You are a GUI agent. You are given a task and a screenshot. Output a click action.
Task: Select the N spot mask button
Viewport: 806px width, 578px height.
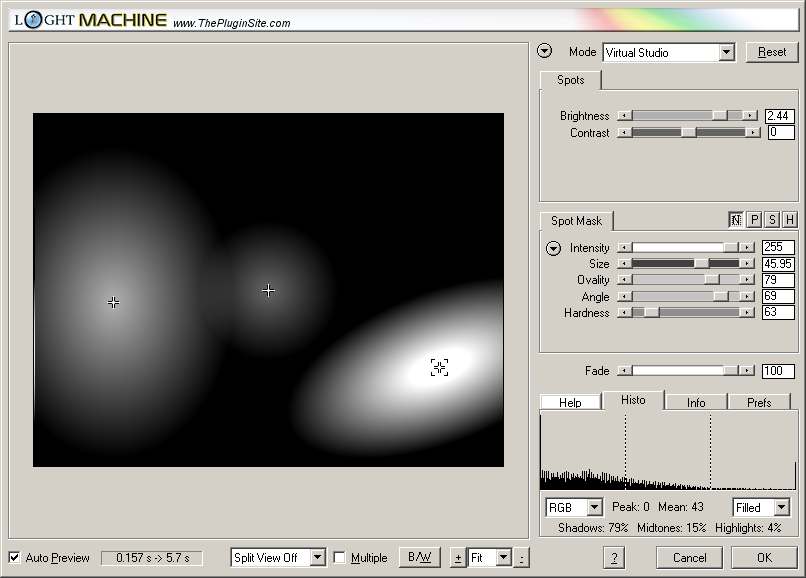coord(736,220)
